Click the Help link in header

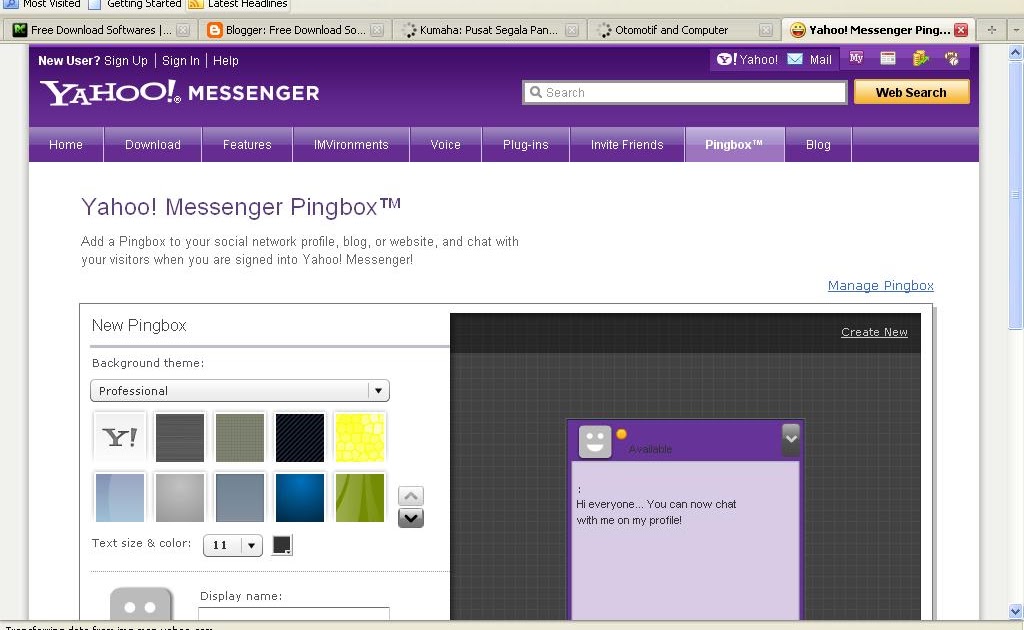[x=226, y=61]
